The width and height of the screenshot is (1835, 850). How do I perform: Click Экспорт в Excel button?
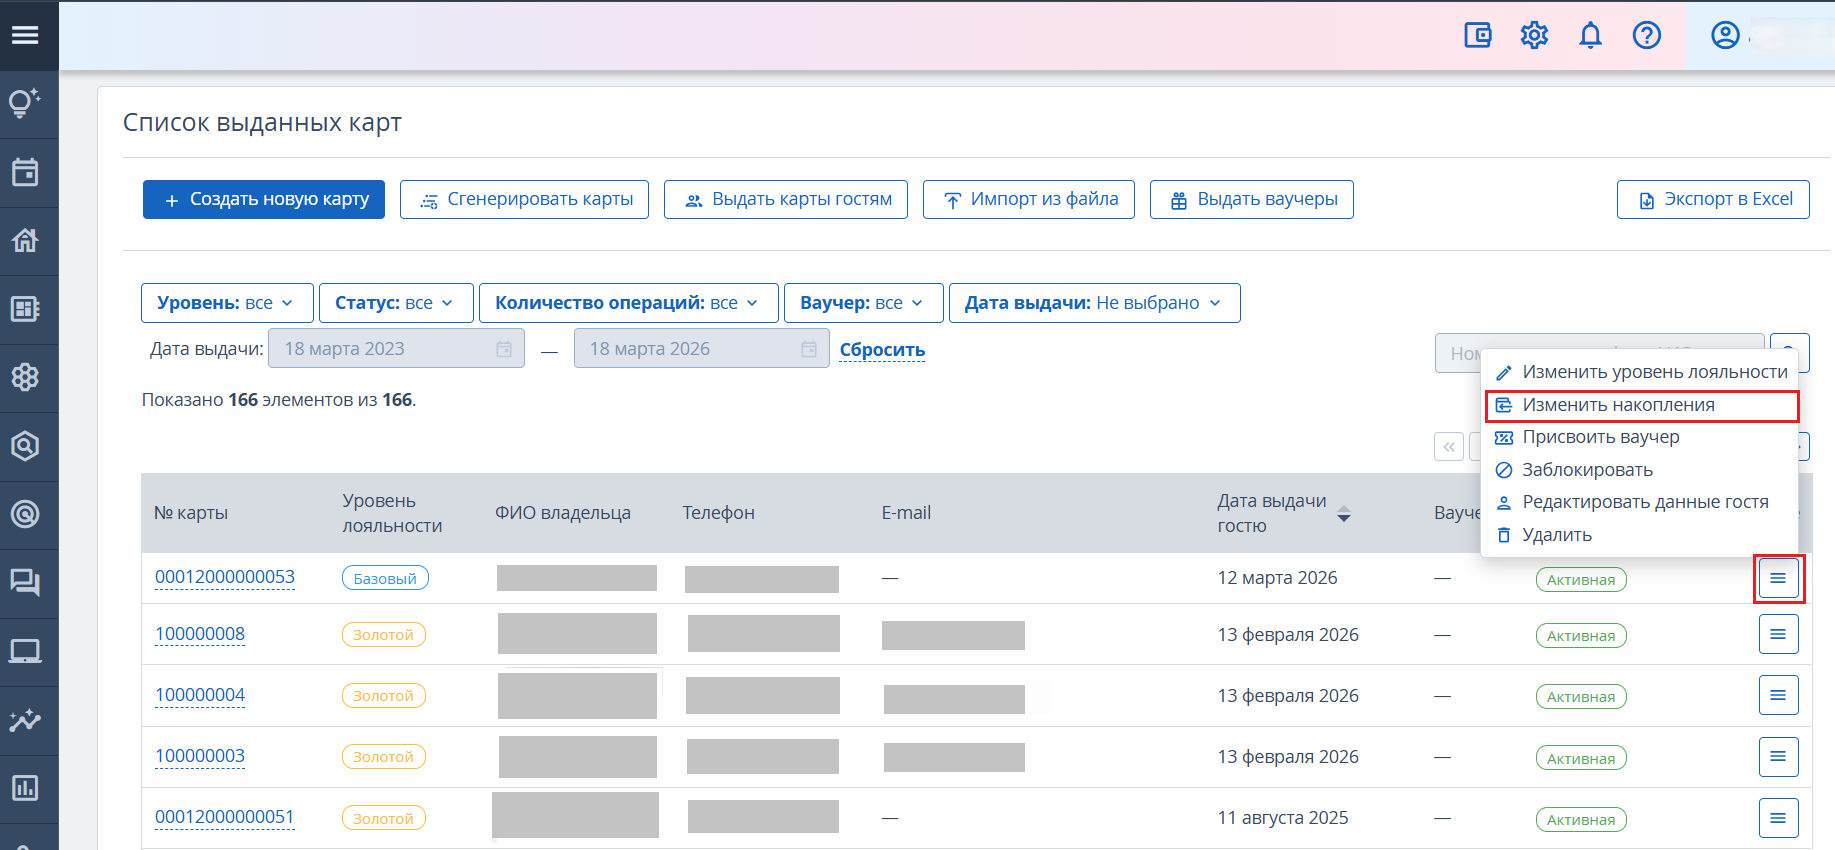click(x=1713, y=199)
